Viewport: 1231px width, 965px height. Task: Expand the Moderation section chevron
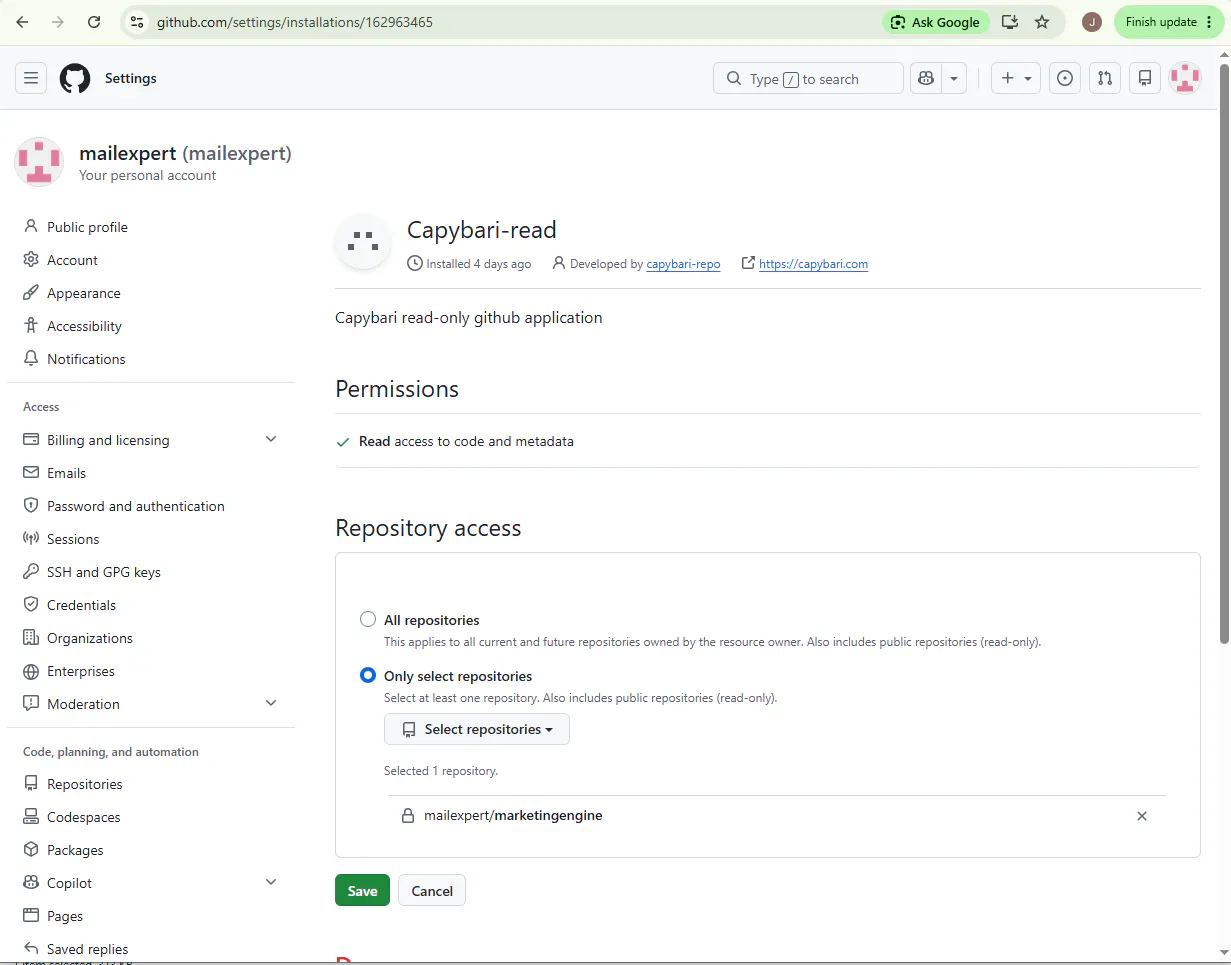[271, 703]
